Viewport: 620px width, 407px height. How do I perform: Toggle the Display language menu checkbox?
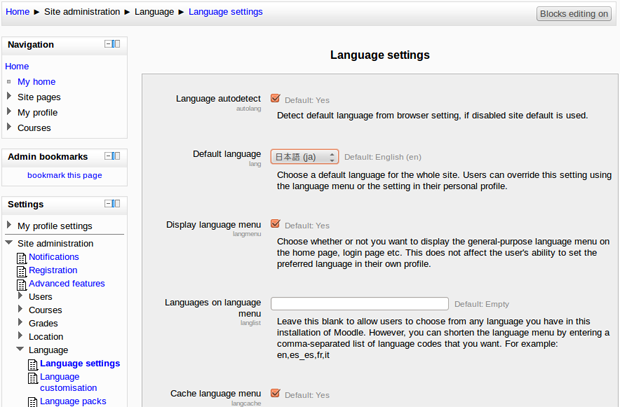coord(275,224)
